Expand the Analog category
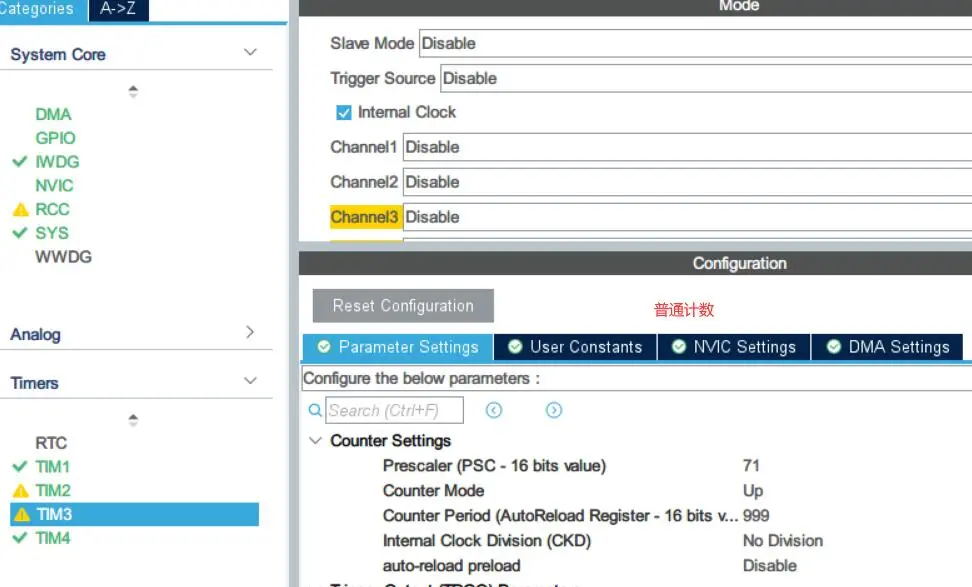 pyautogui.click(x=250, y=333)
